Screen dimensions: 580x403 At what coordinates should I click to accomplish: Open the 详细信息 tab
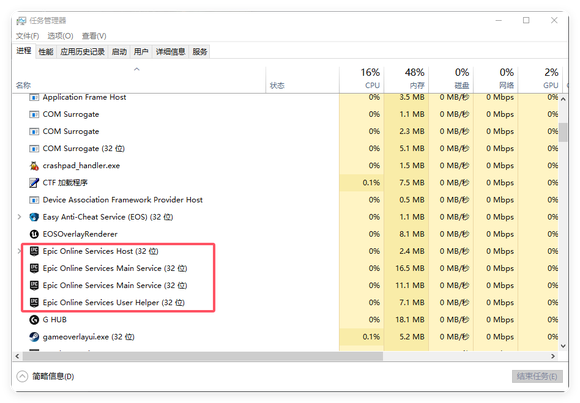[x=170, y=51]
